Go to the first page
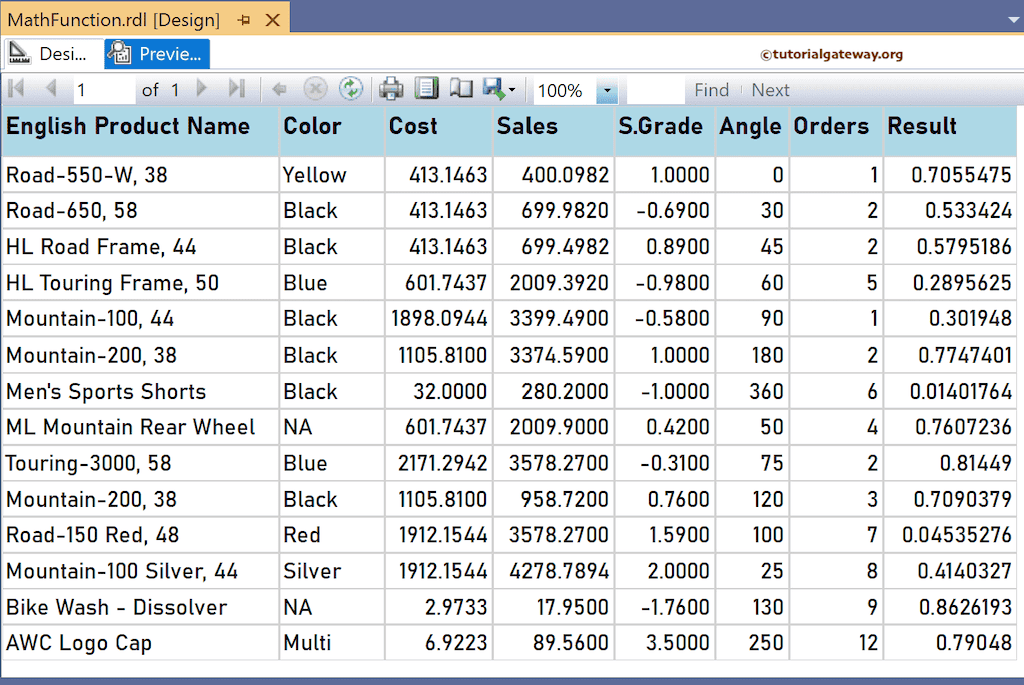Screen dimensions: 1024x685 click(x=16, y=89)
